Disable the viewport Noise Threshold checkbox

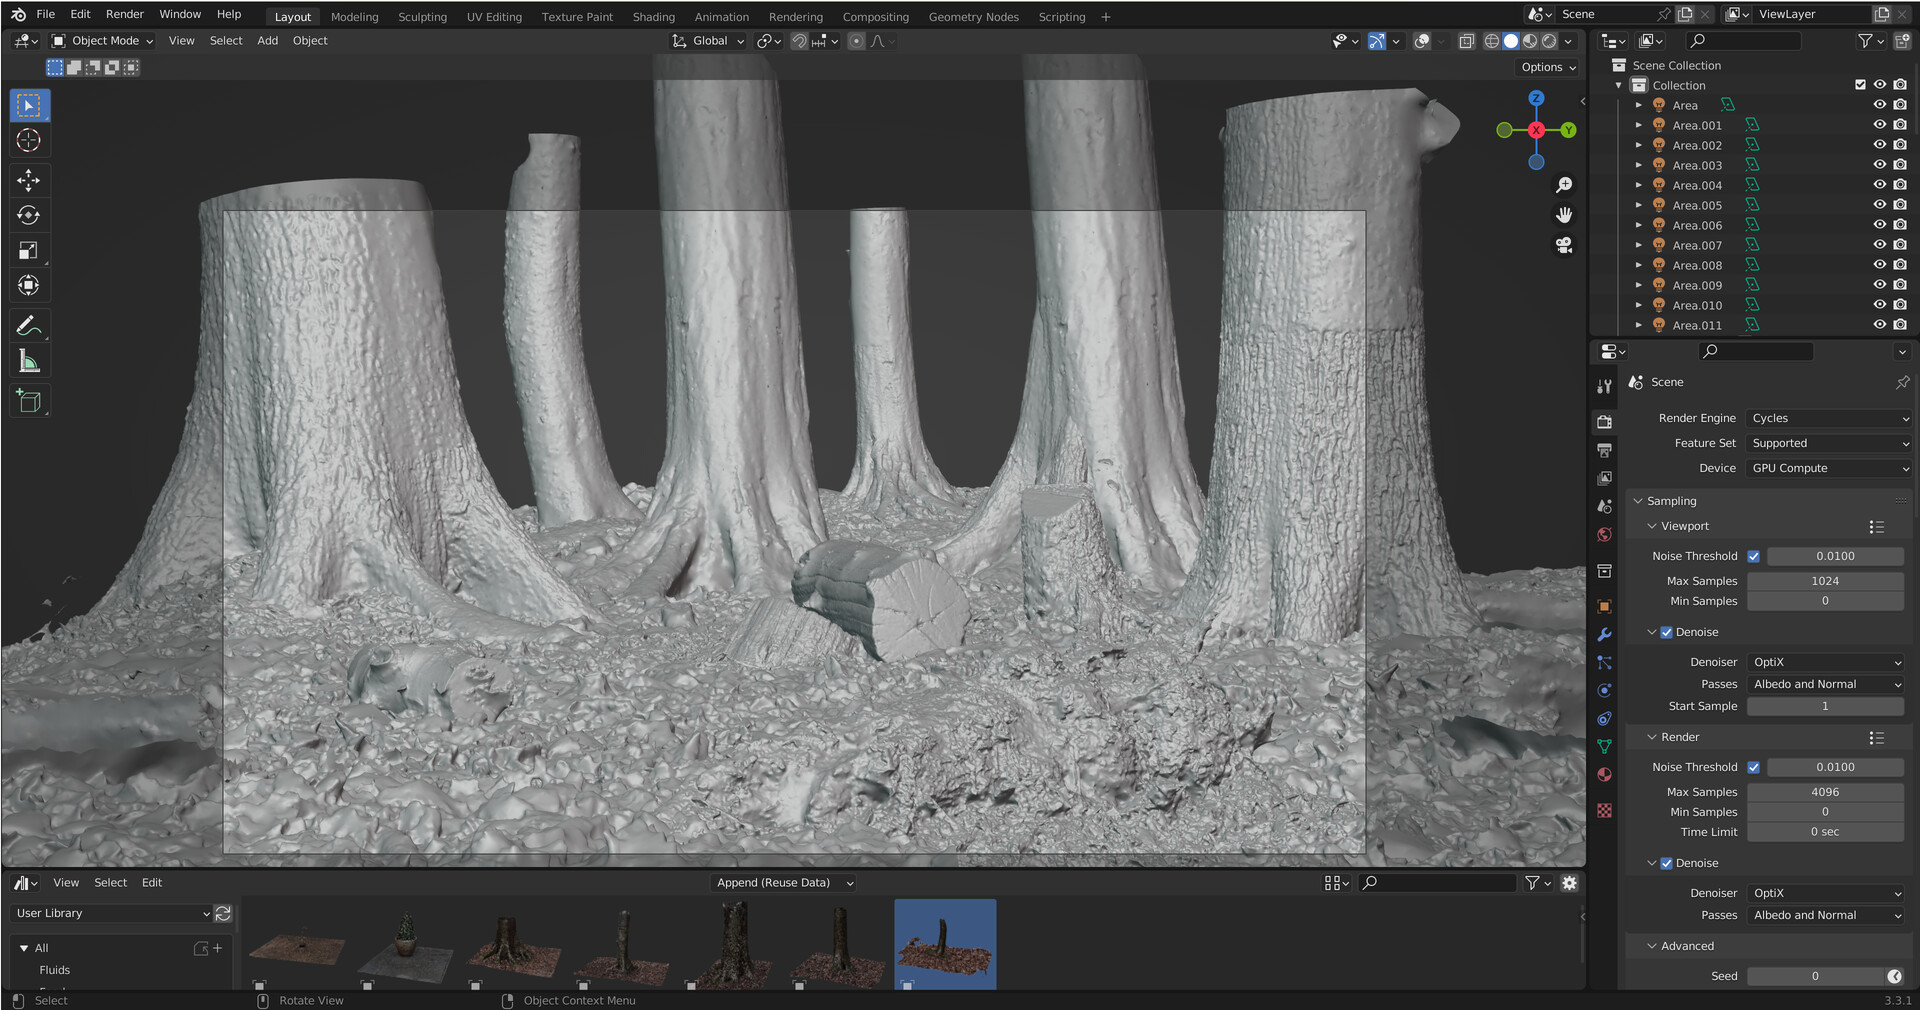coord(1754,556)
